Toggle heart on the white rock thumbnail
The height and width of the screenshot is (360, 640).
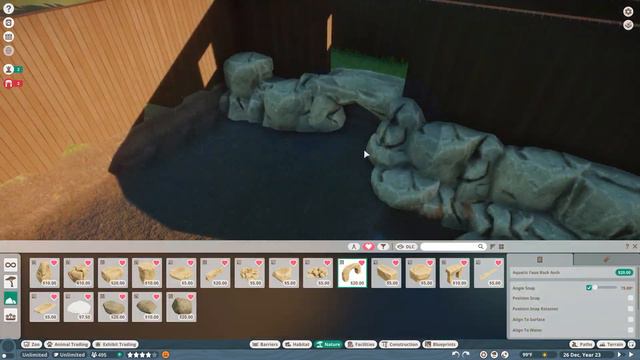88,297
